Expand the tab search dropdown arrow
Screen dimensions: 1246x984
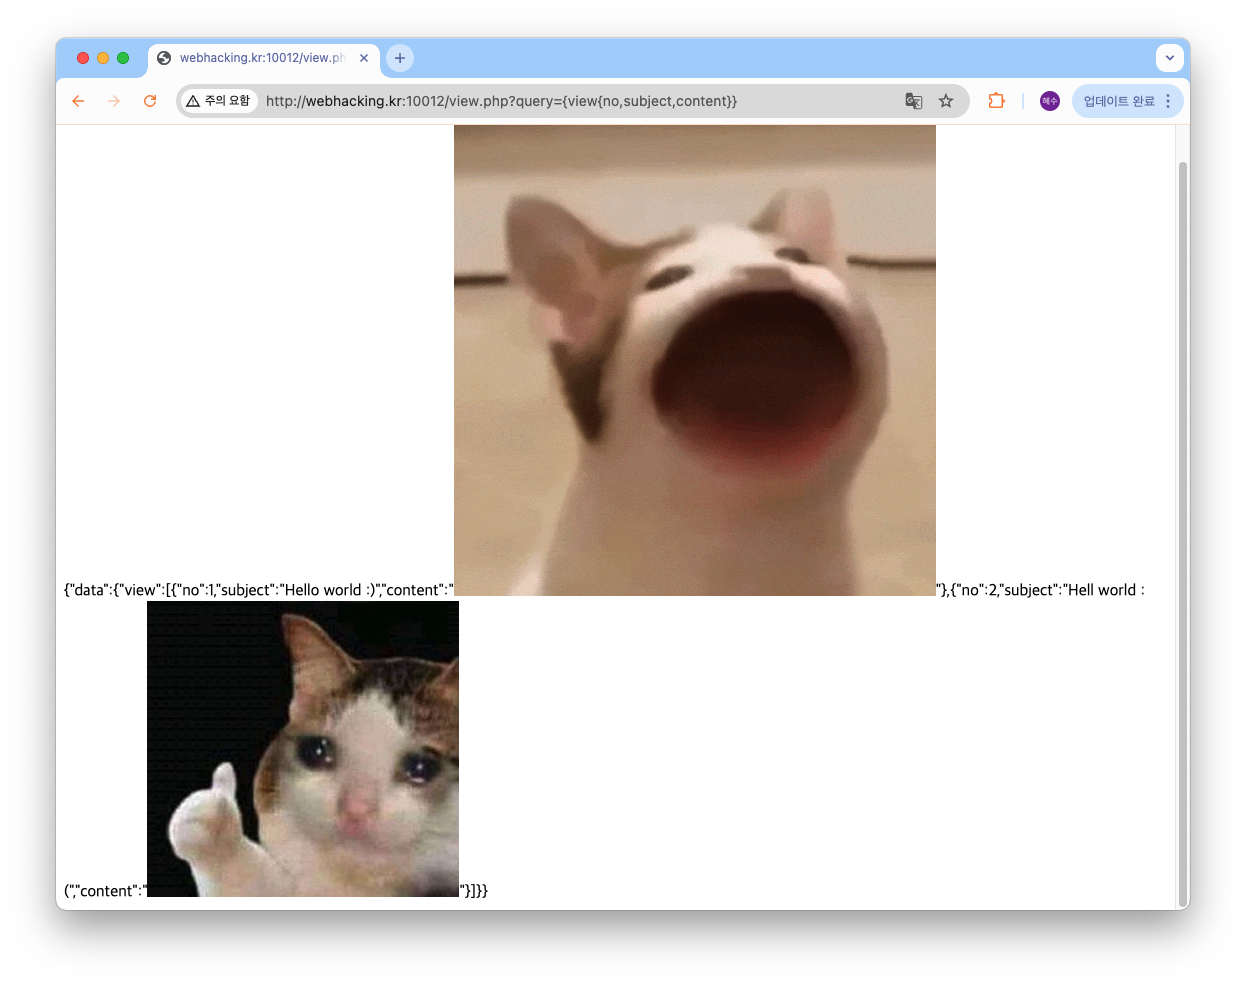click(x=1170, y=58)
